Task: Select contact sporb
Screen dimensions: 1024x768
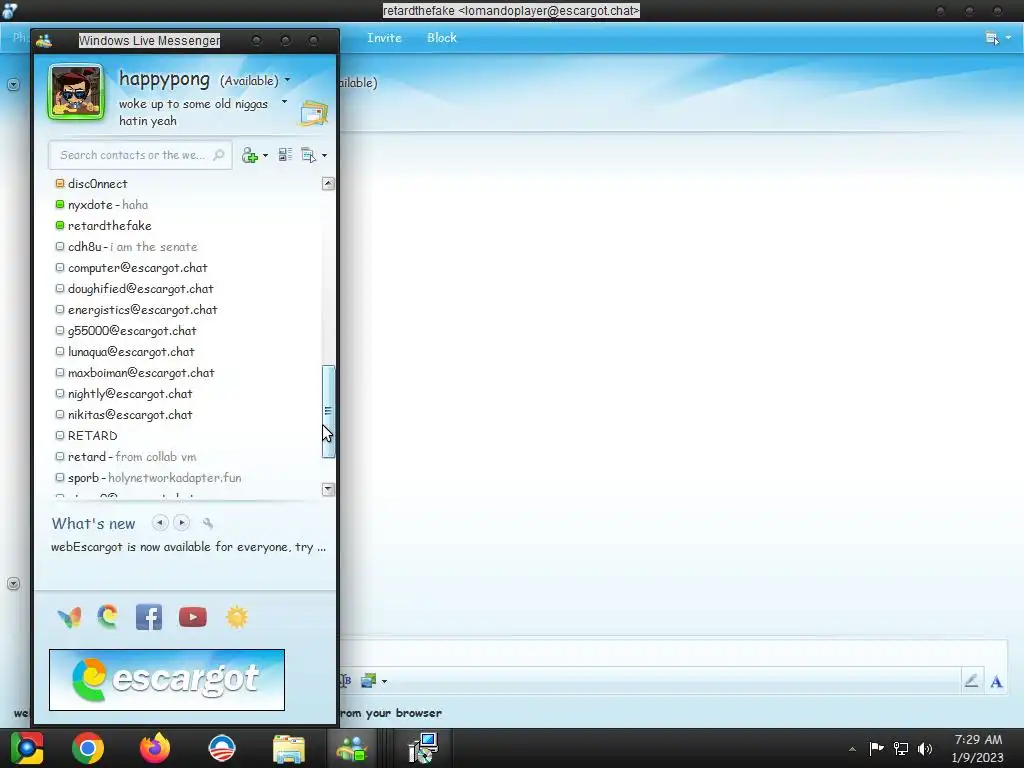Action: click(x=149, y=477)
